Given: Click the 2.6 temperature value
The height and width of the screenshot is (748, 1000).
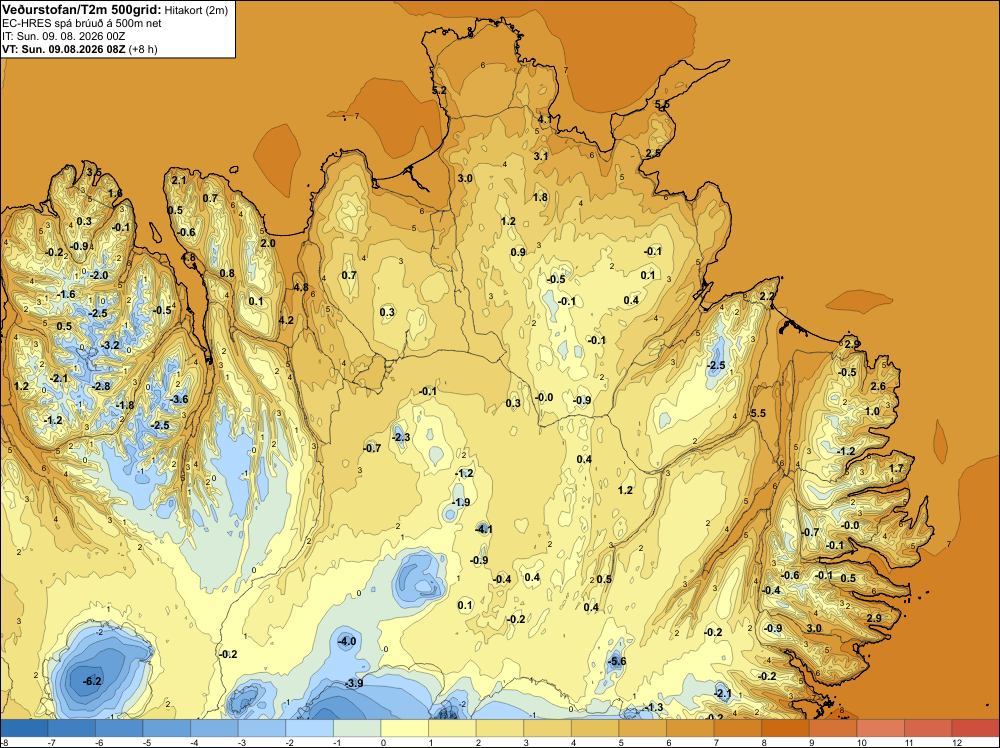Looking at the screenshot, I should pos(878,386).
